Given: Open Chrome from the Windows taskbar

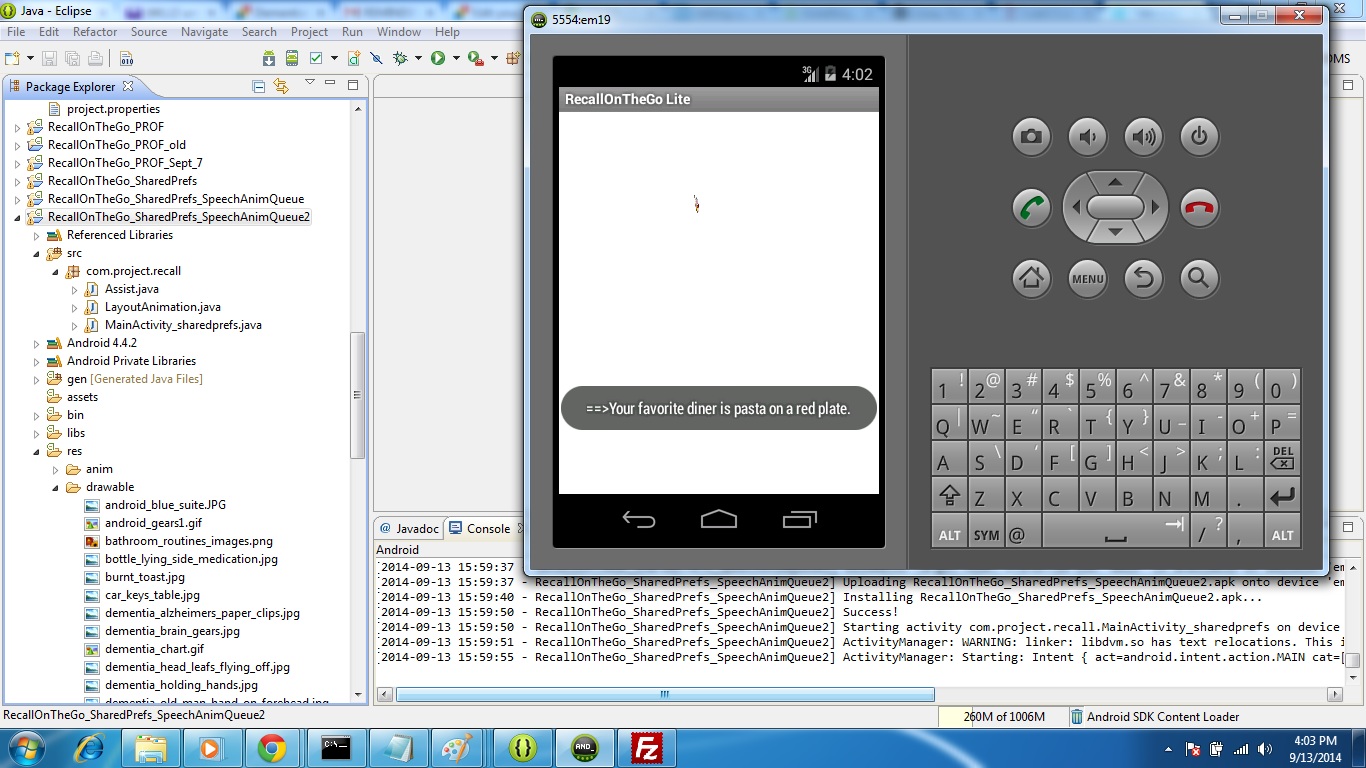Looking at the screenshot, I should (x=272, y=748).
